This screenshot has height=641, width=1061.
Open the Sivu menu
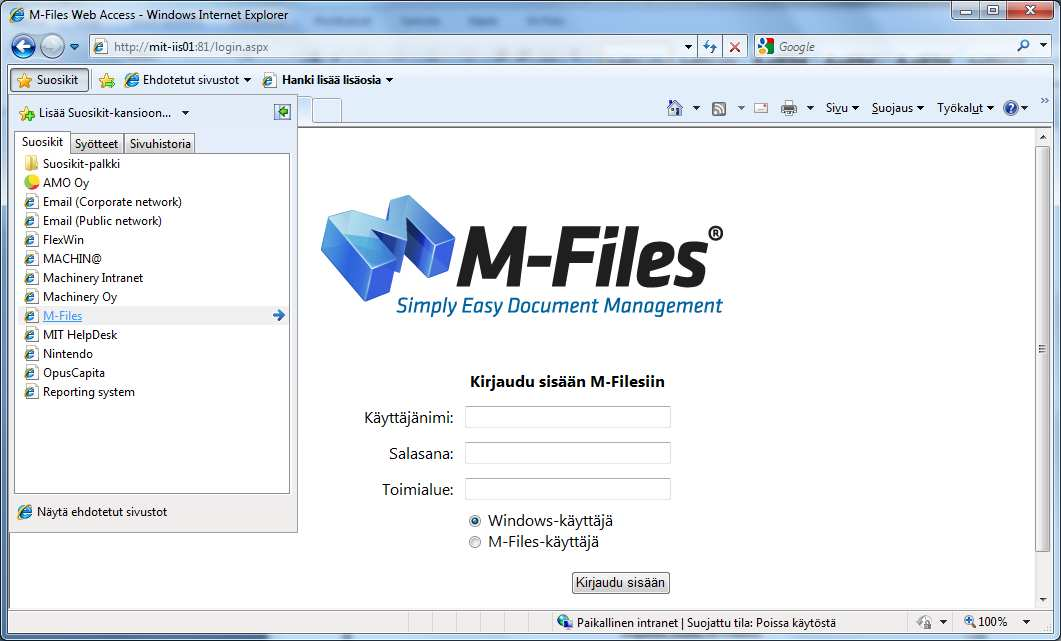coord(842,108)
